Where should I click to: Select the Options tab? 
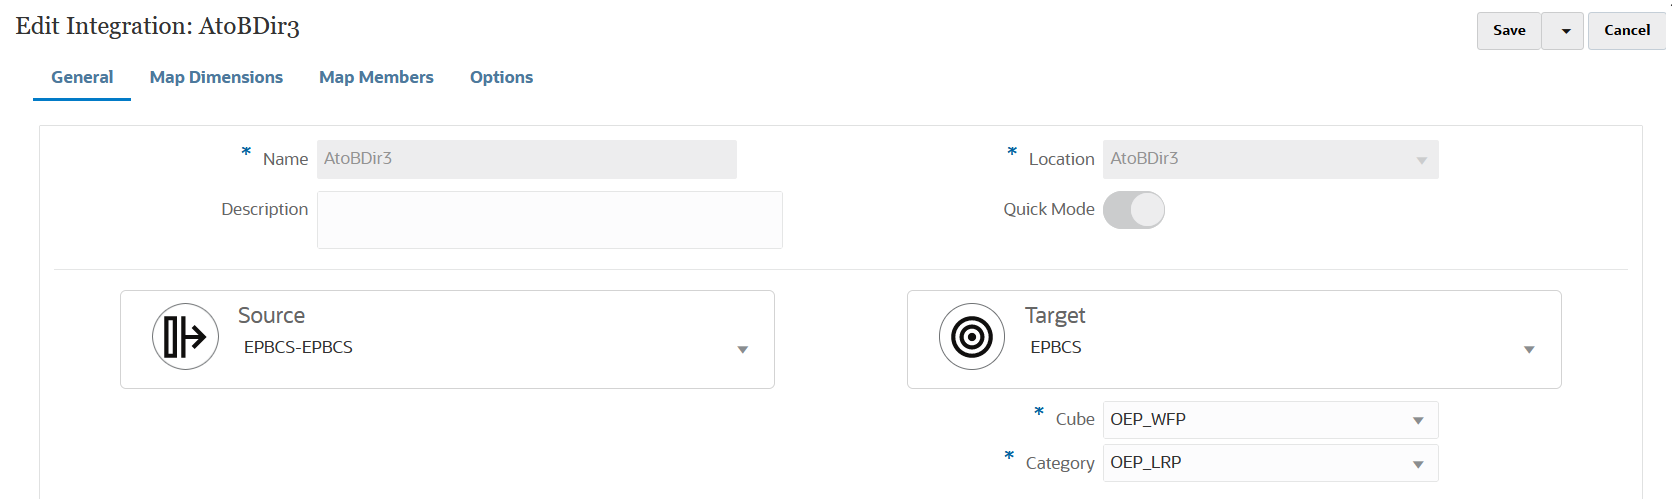tap(501, 78)
